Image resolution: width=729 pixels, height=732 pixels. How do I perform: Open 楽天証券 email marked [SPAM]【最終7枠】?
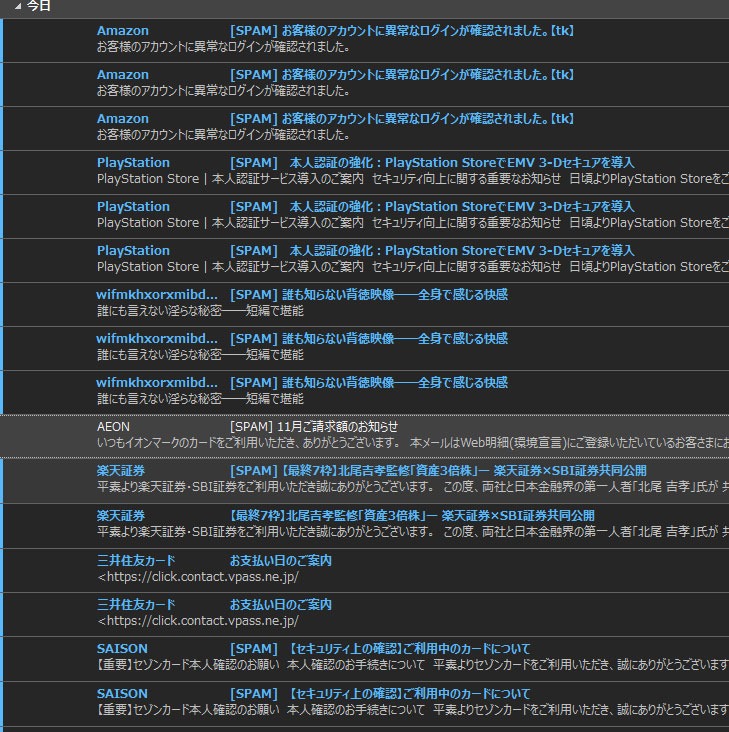point(364,480)
